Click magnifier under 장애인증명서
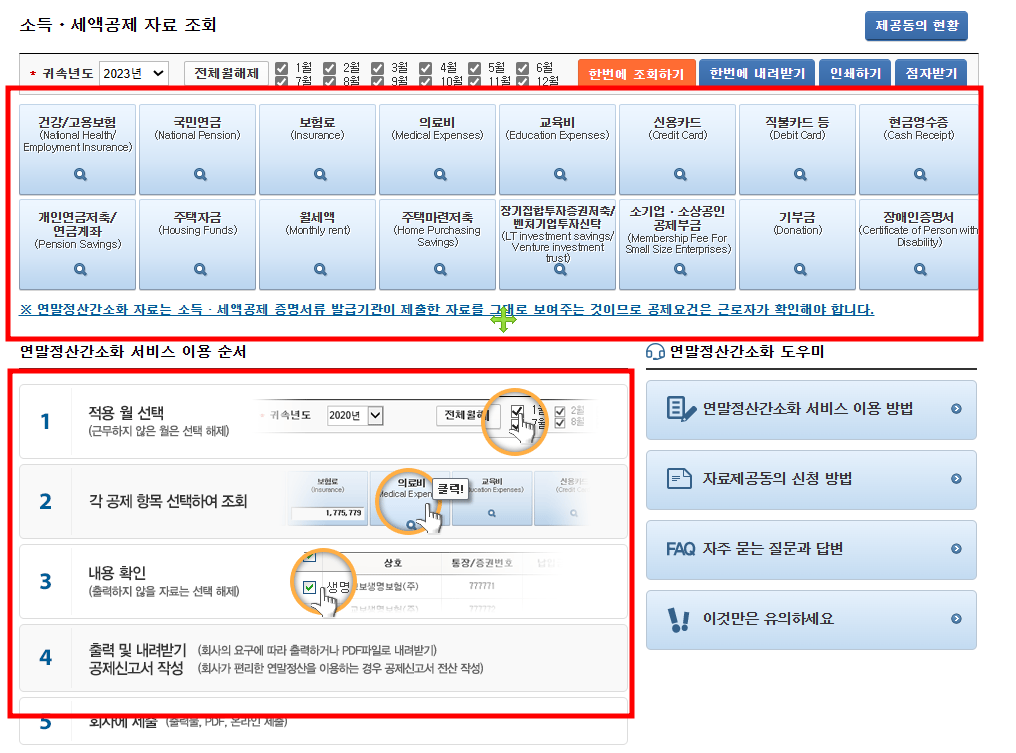 (920, 270)
